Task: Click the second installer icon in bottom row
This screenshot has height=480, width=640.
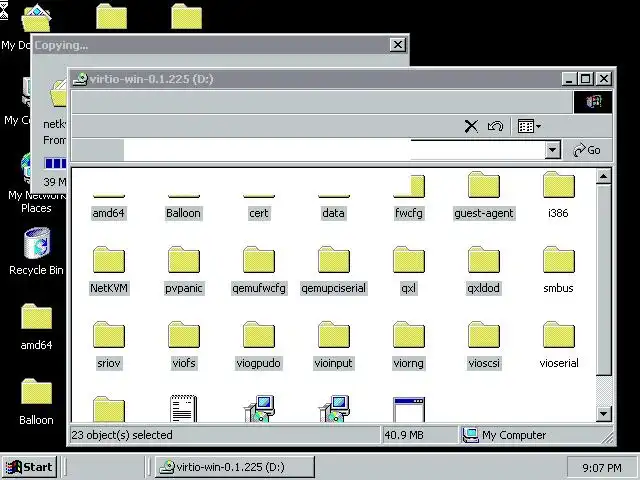Action: pos(334,409)
